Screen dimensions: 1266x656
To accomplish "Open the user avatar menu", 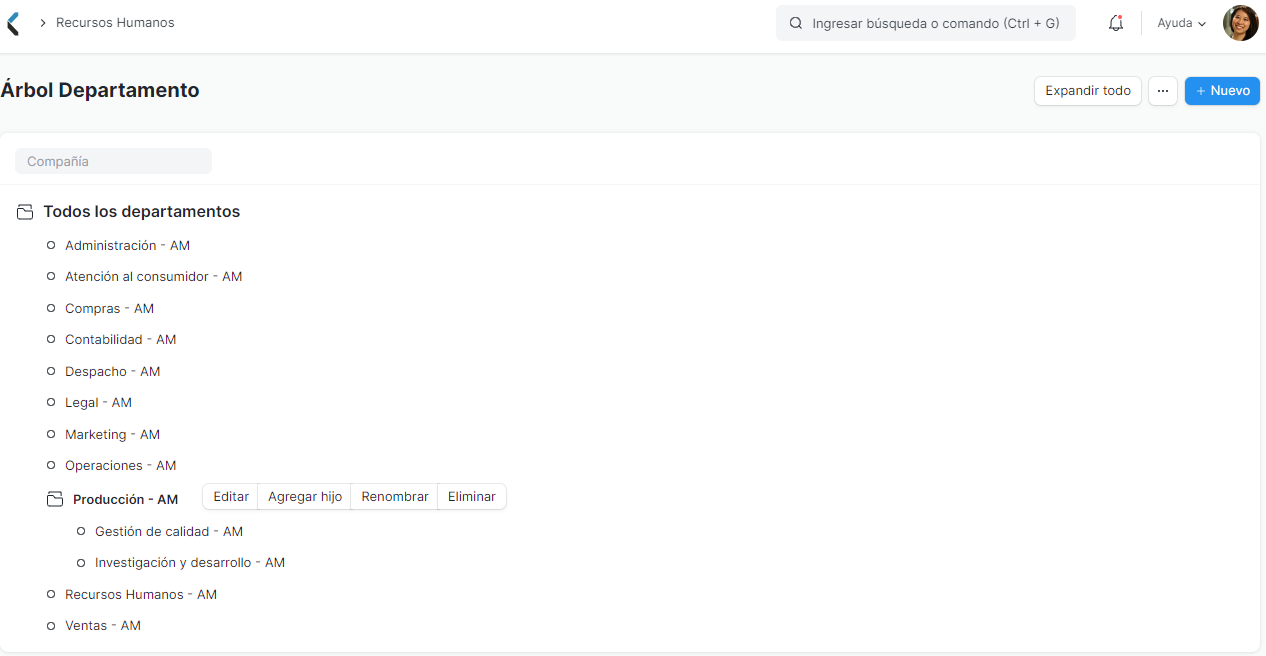I will (1241, 23).
